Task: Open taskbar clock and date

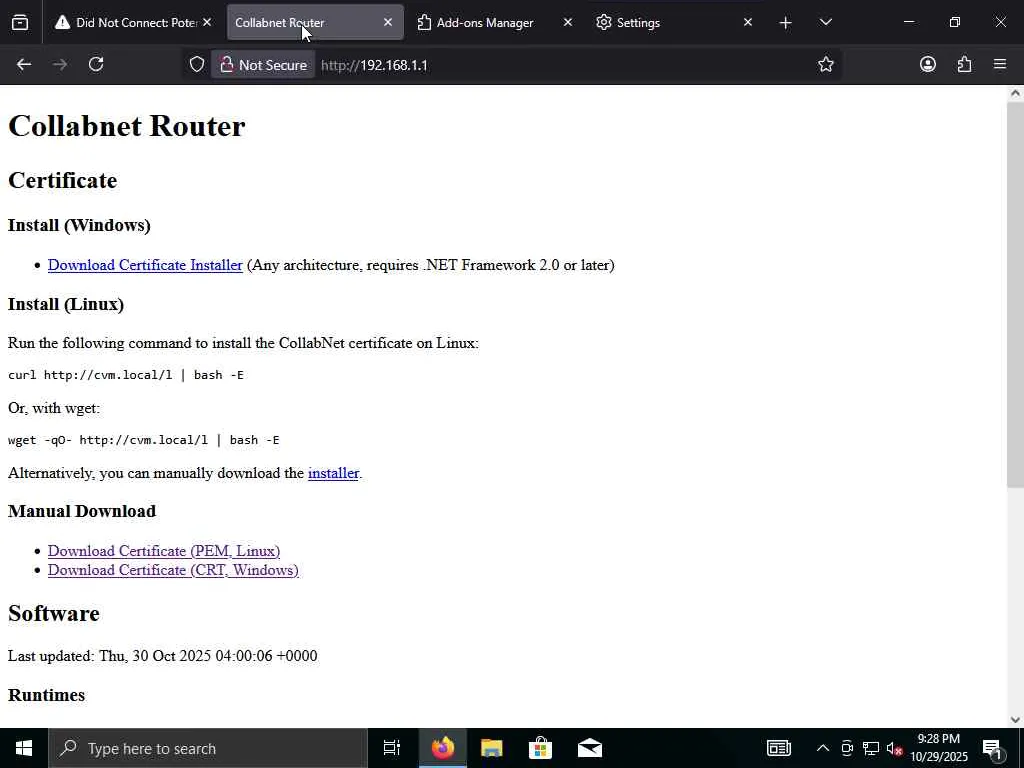Action: (938, 748)
